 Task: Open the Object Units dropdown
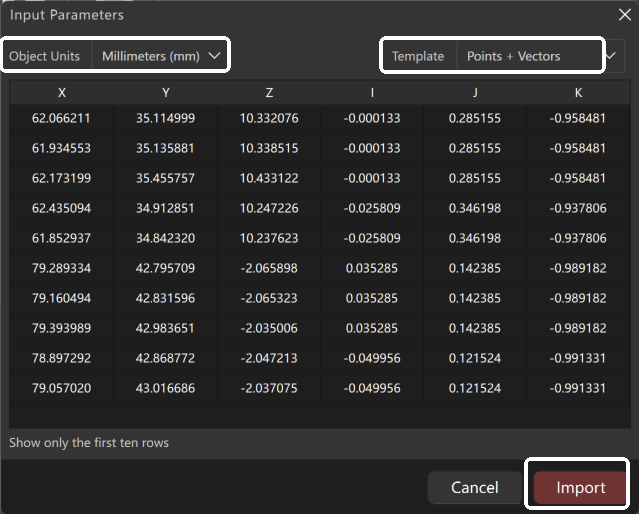coord(160,56)
